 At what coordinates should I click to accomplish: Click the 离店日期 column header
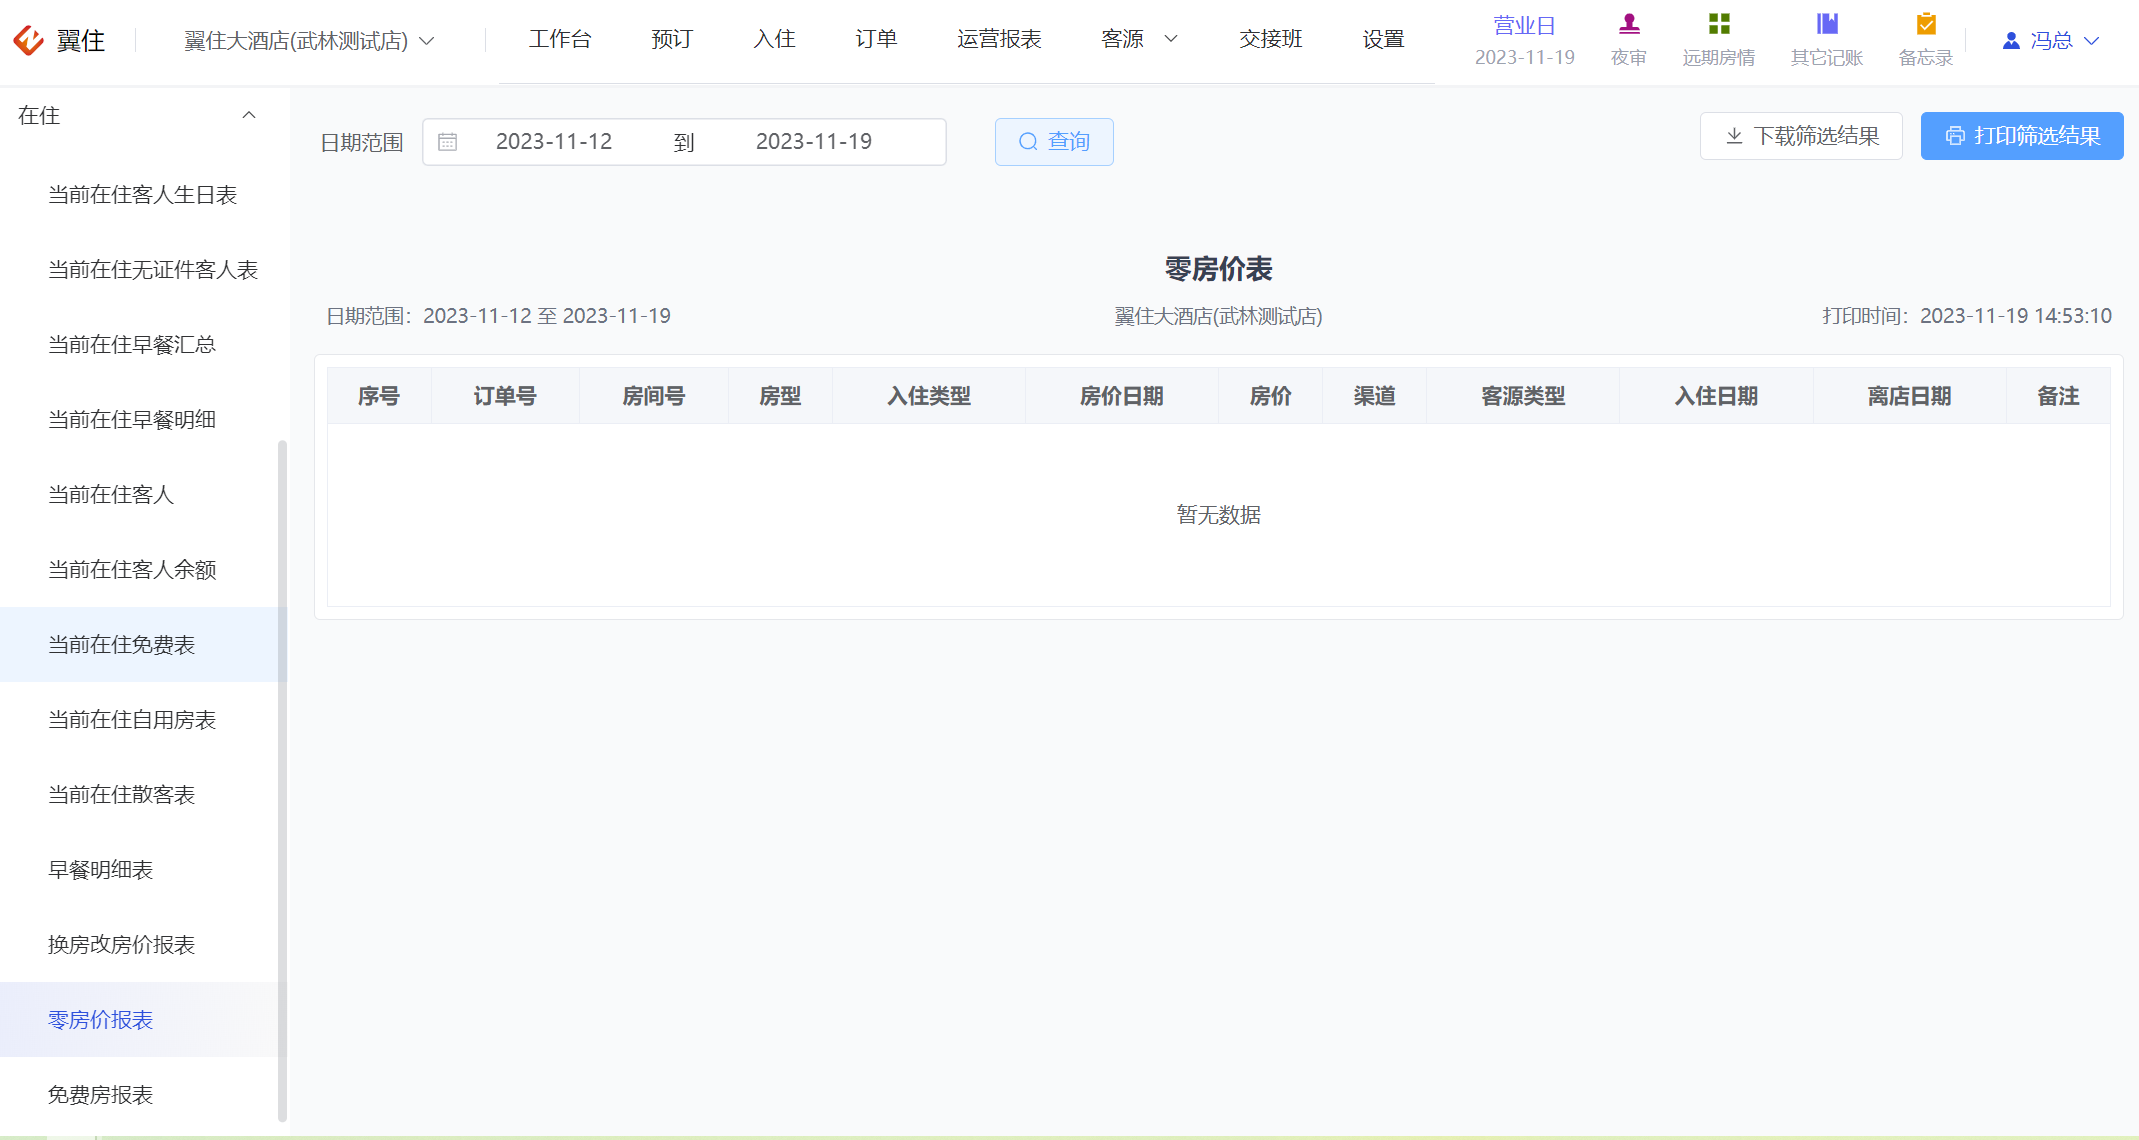[x=1910, y=396]
